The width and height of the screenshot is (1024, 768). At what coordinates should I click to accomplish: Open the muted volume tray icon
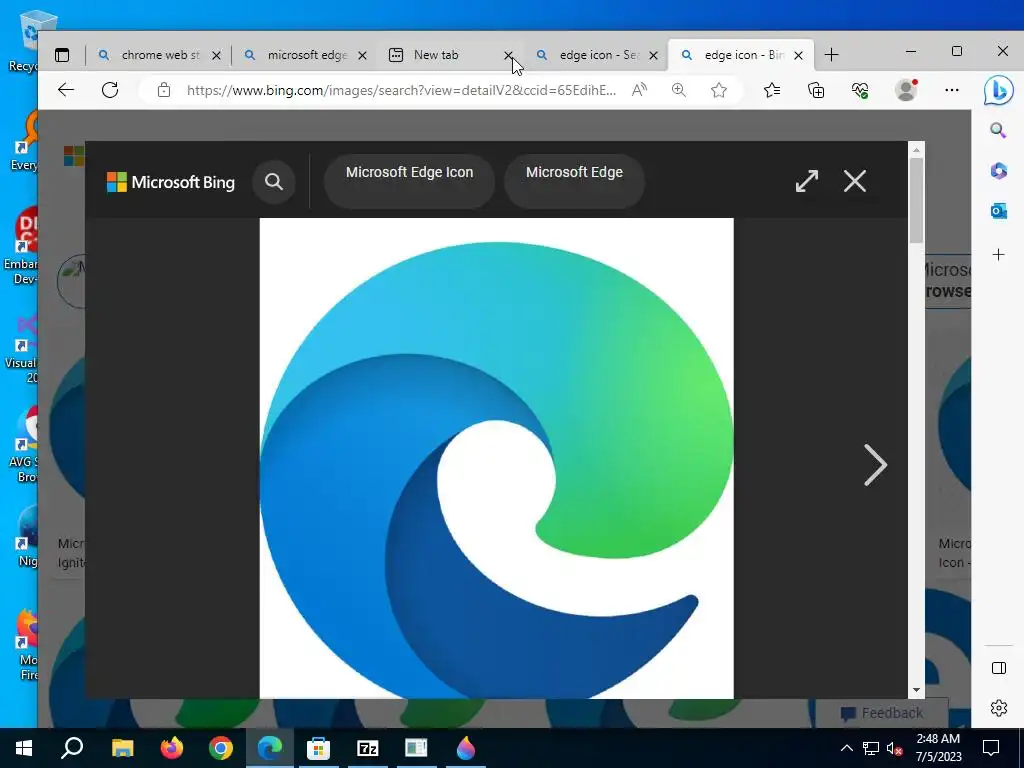point(895,748)
